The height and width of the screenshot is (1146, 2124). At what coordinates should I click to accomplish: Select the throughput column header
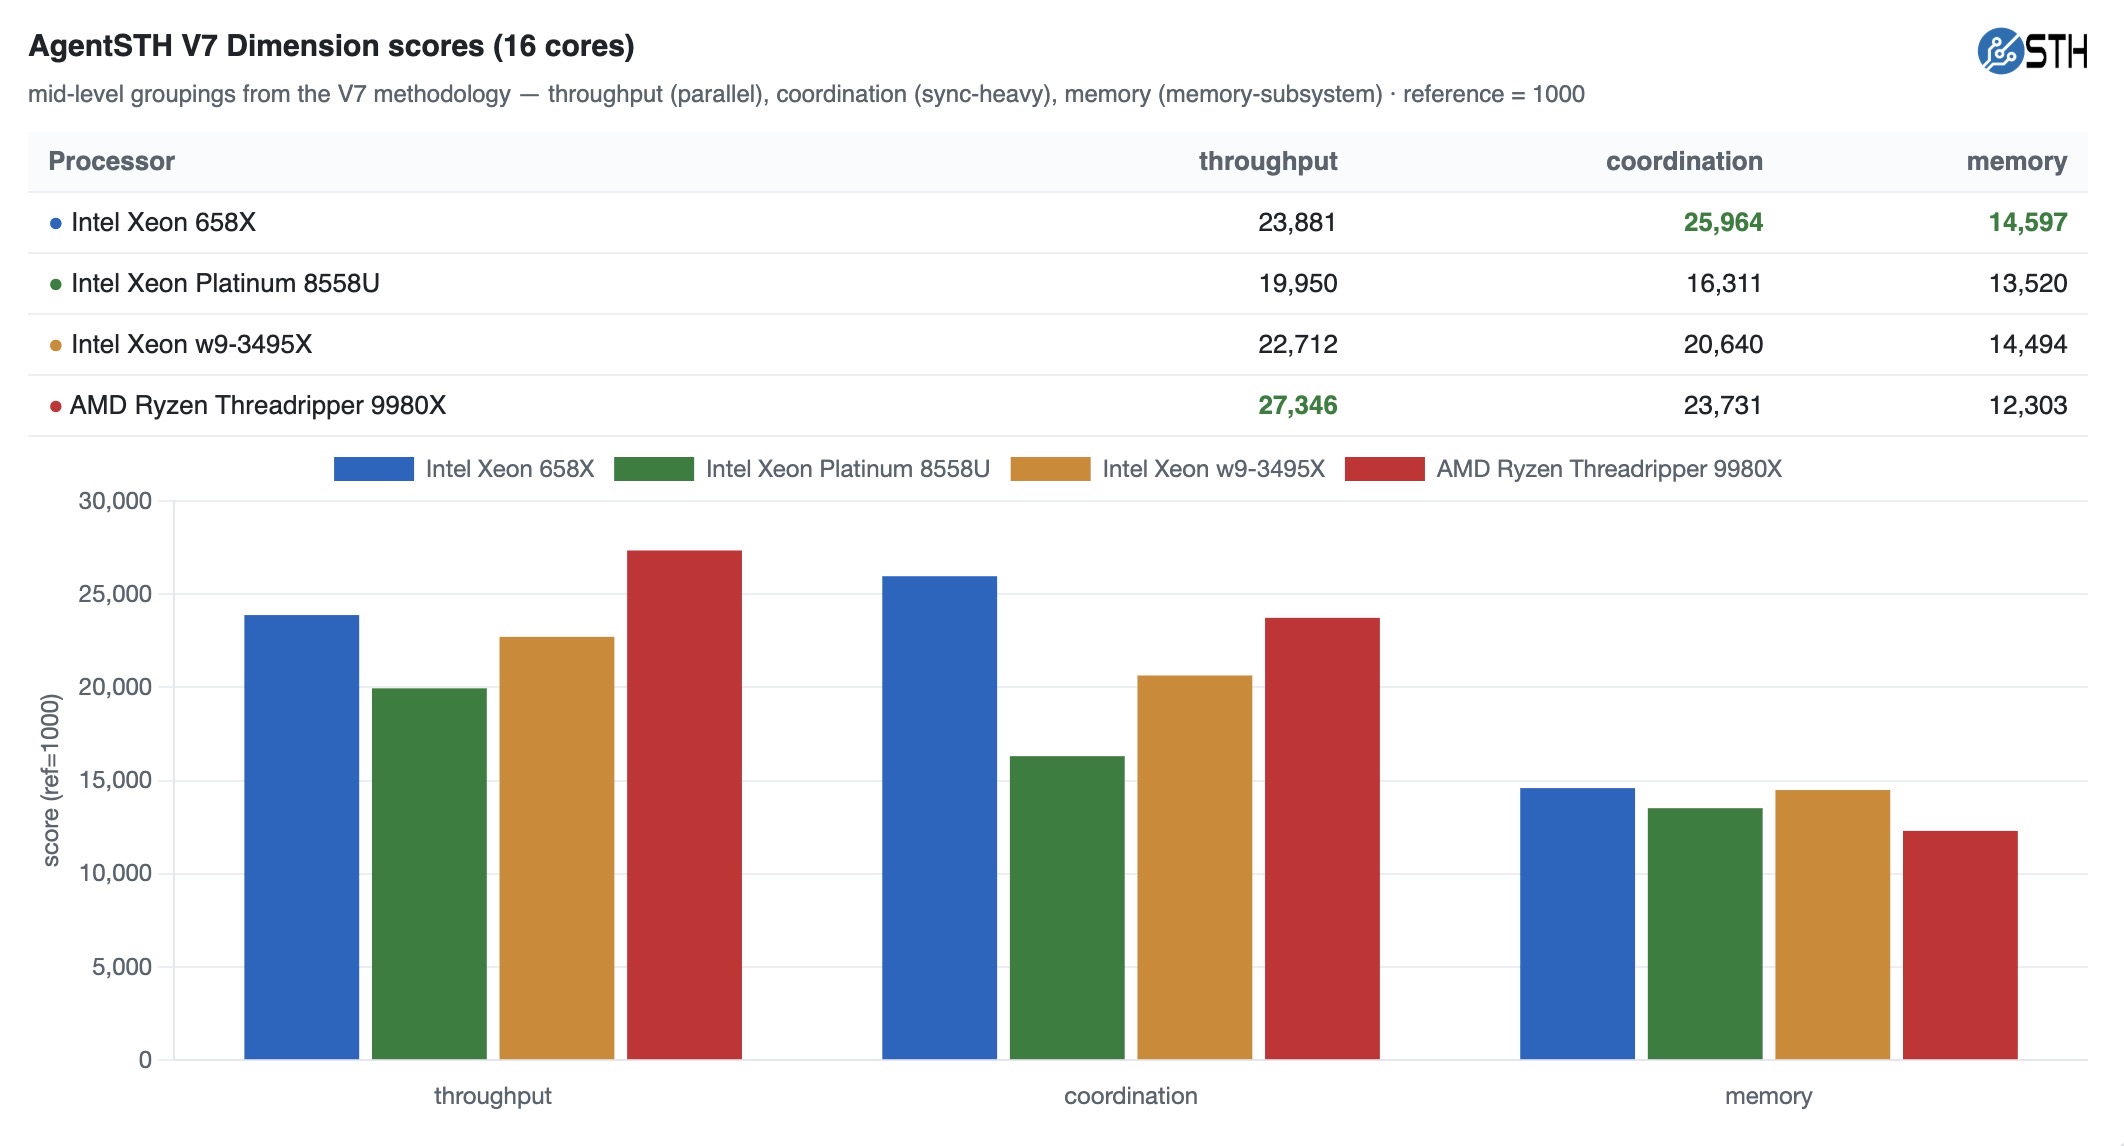click(1267, 161)
